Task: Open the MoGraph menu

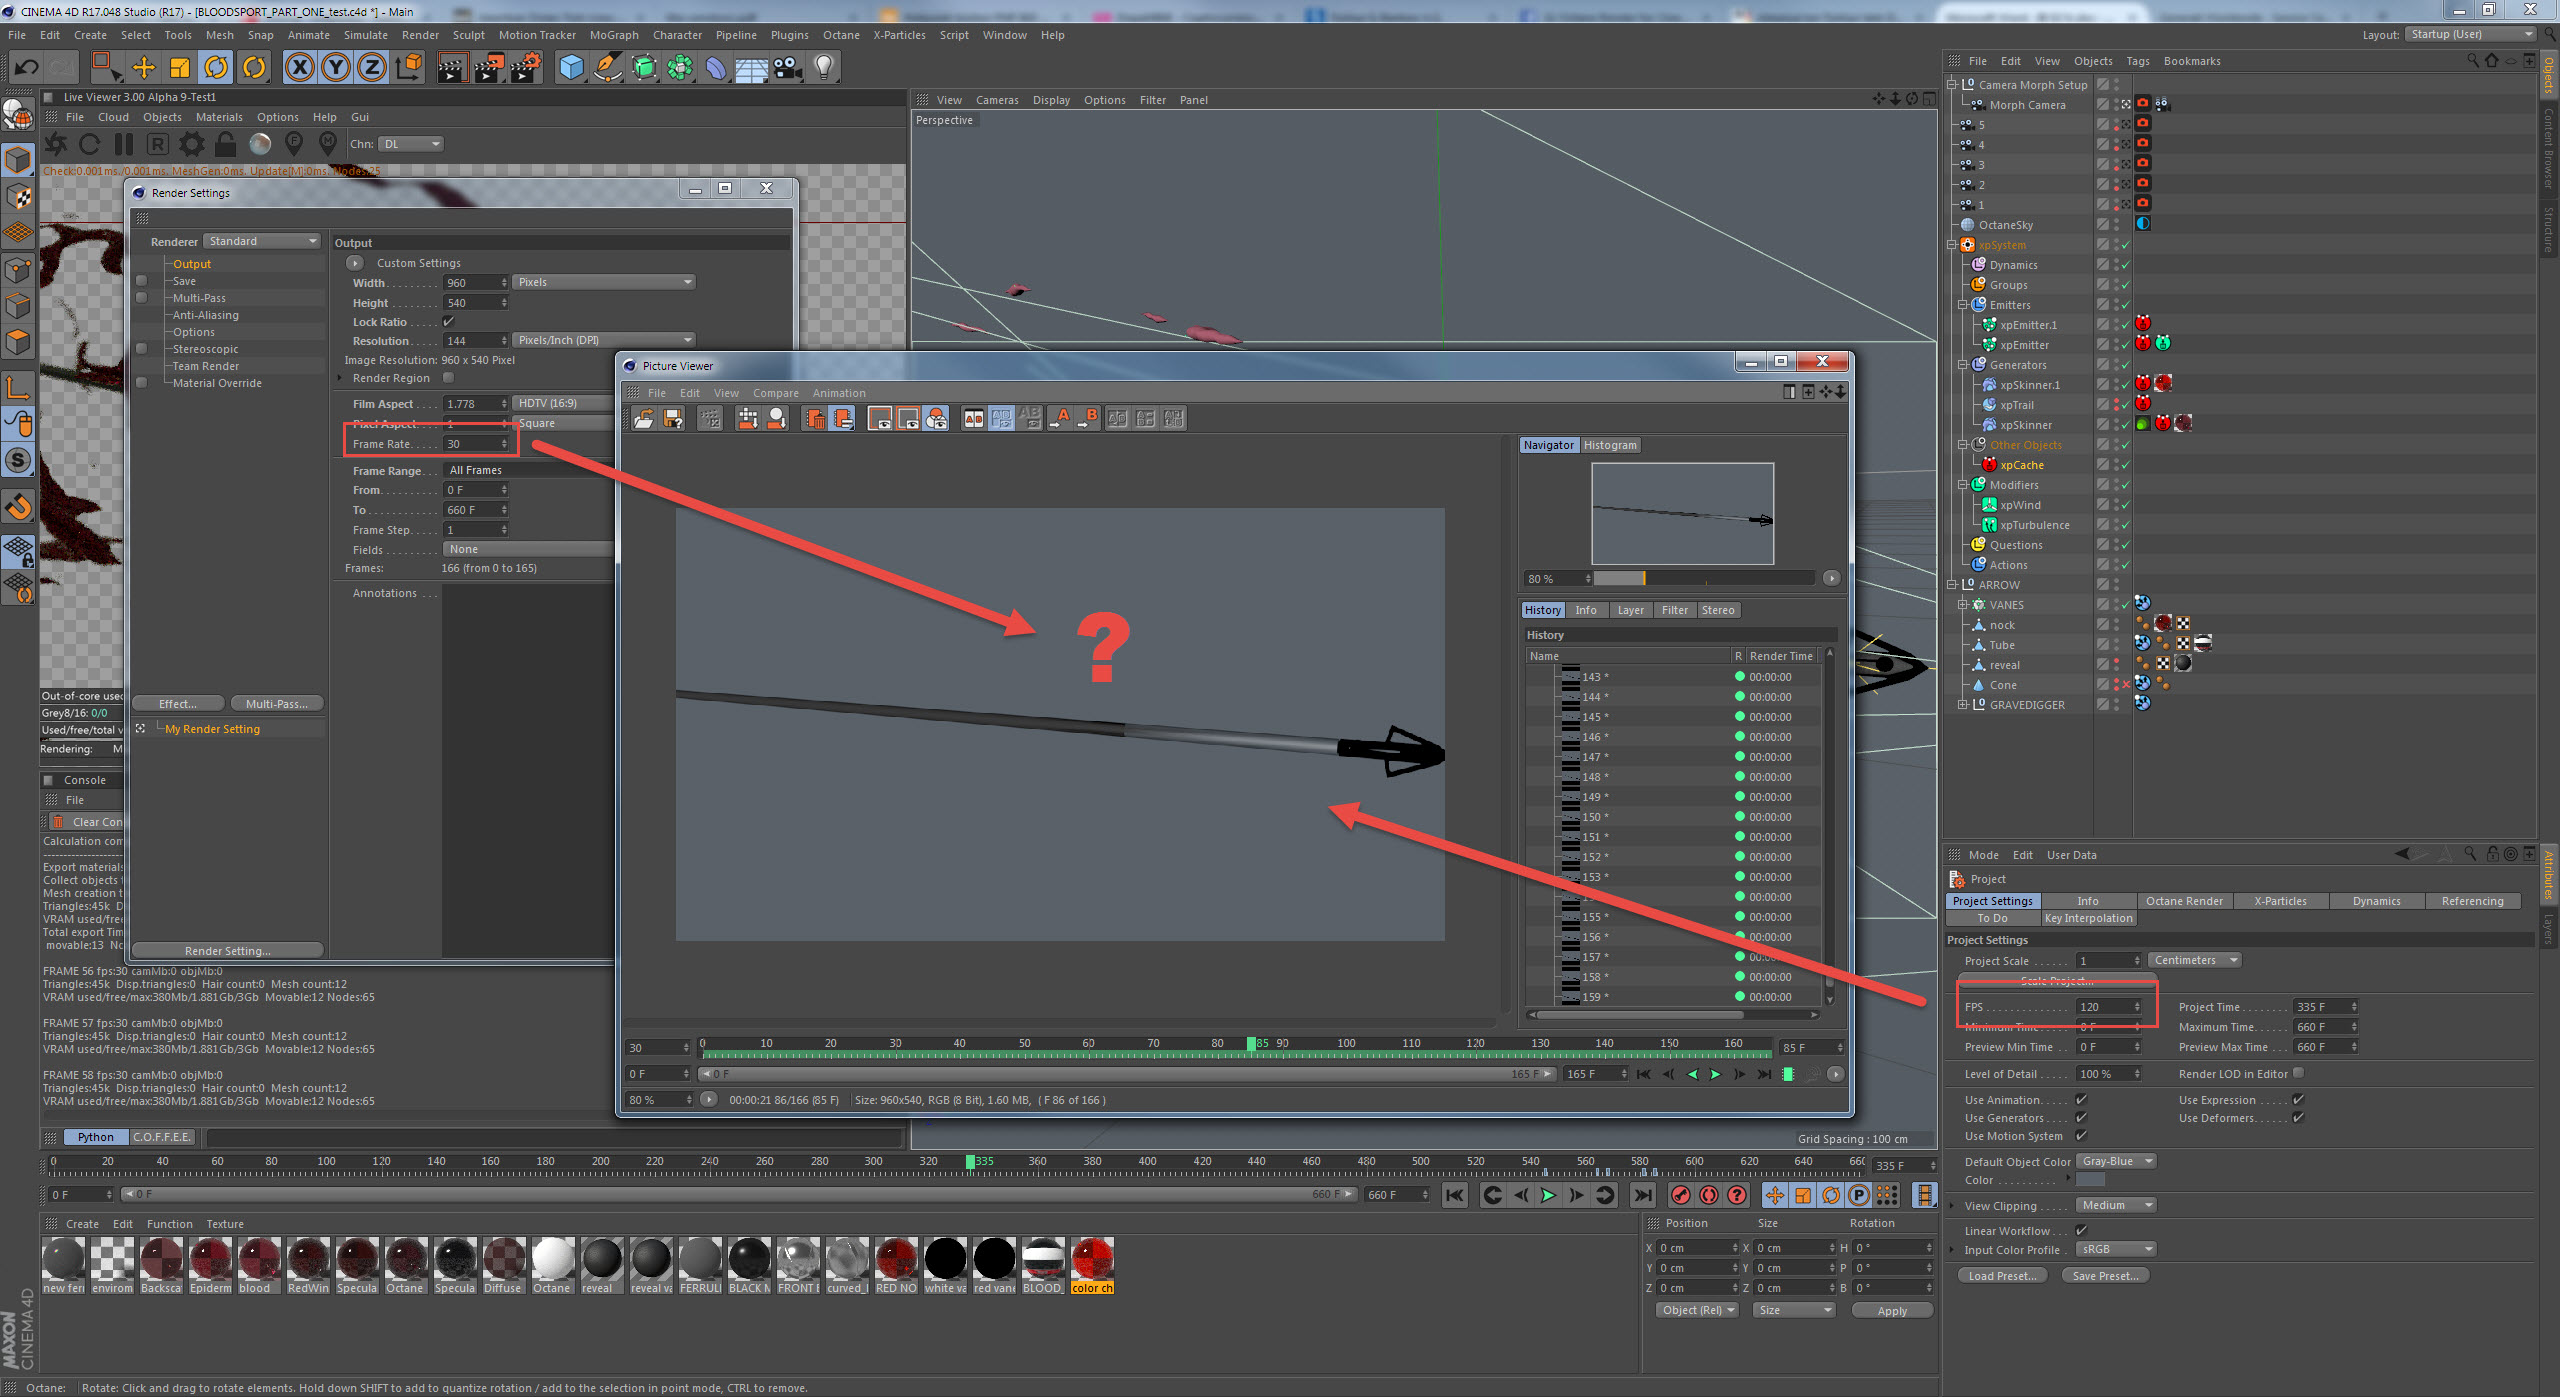Action: (x=613, y=35)
